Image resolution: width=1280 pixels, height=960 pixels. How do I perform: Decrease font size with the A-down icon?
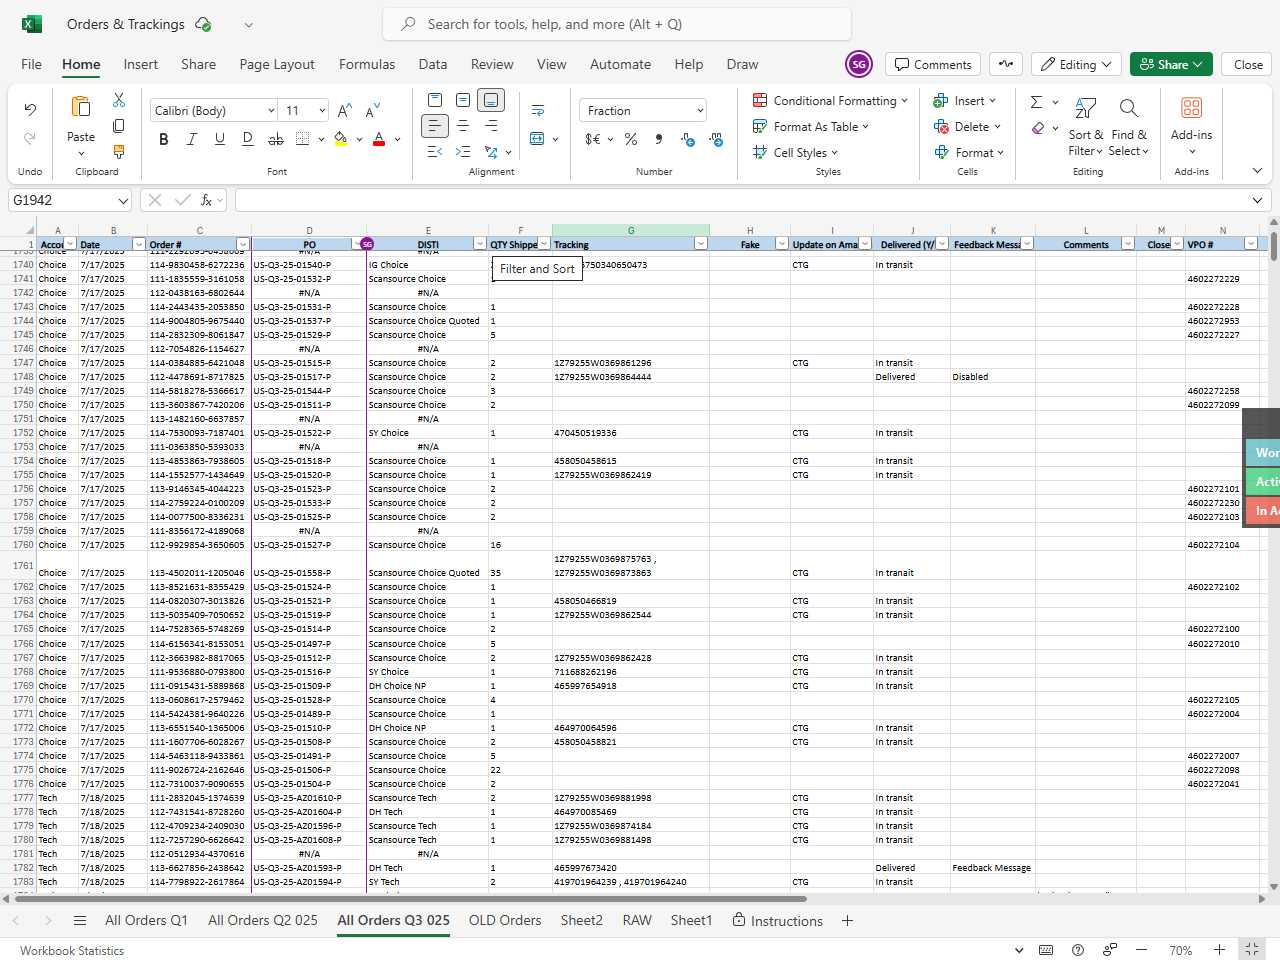click(x=373, y=110)
